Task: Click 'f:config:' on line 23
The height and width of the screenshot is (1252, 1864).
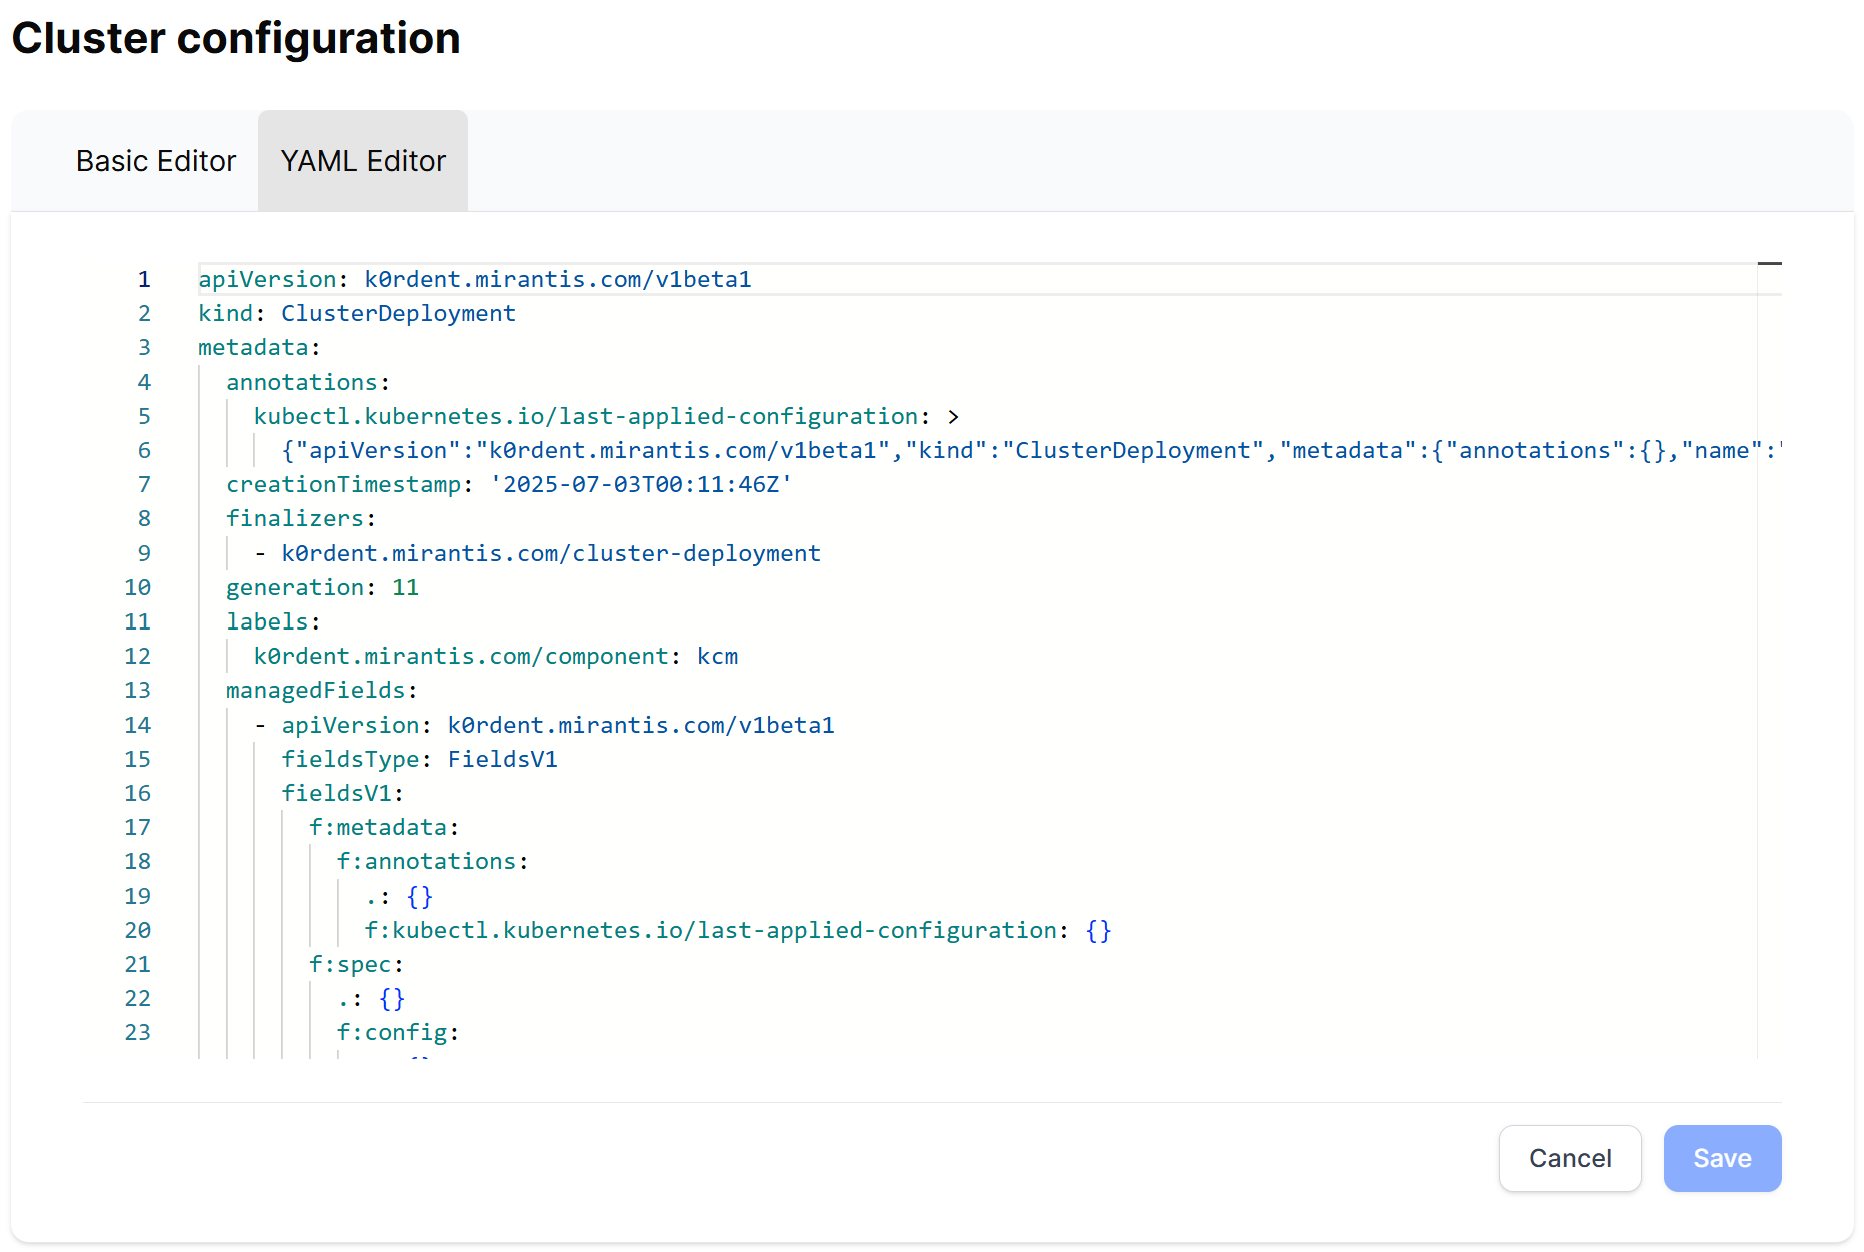Action: (398, 1032)
